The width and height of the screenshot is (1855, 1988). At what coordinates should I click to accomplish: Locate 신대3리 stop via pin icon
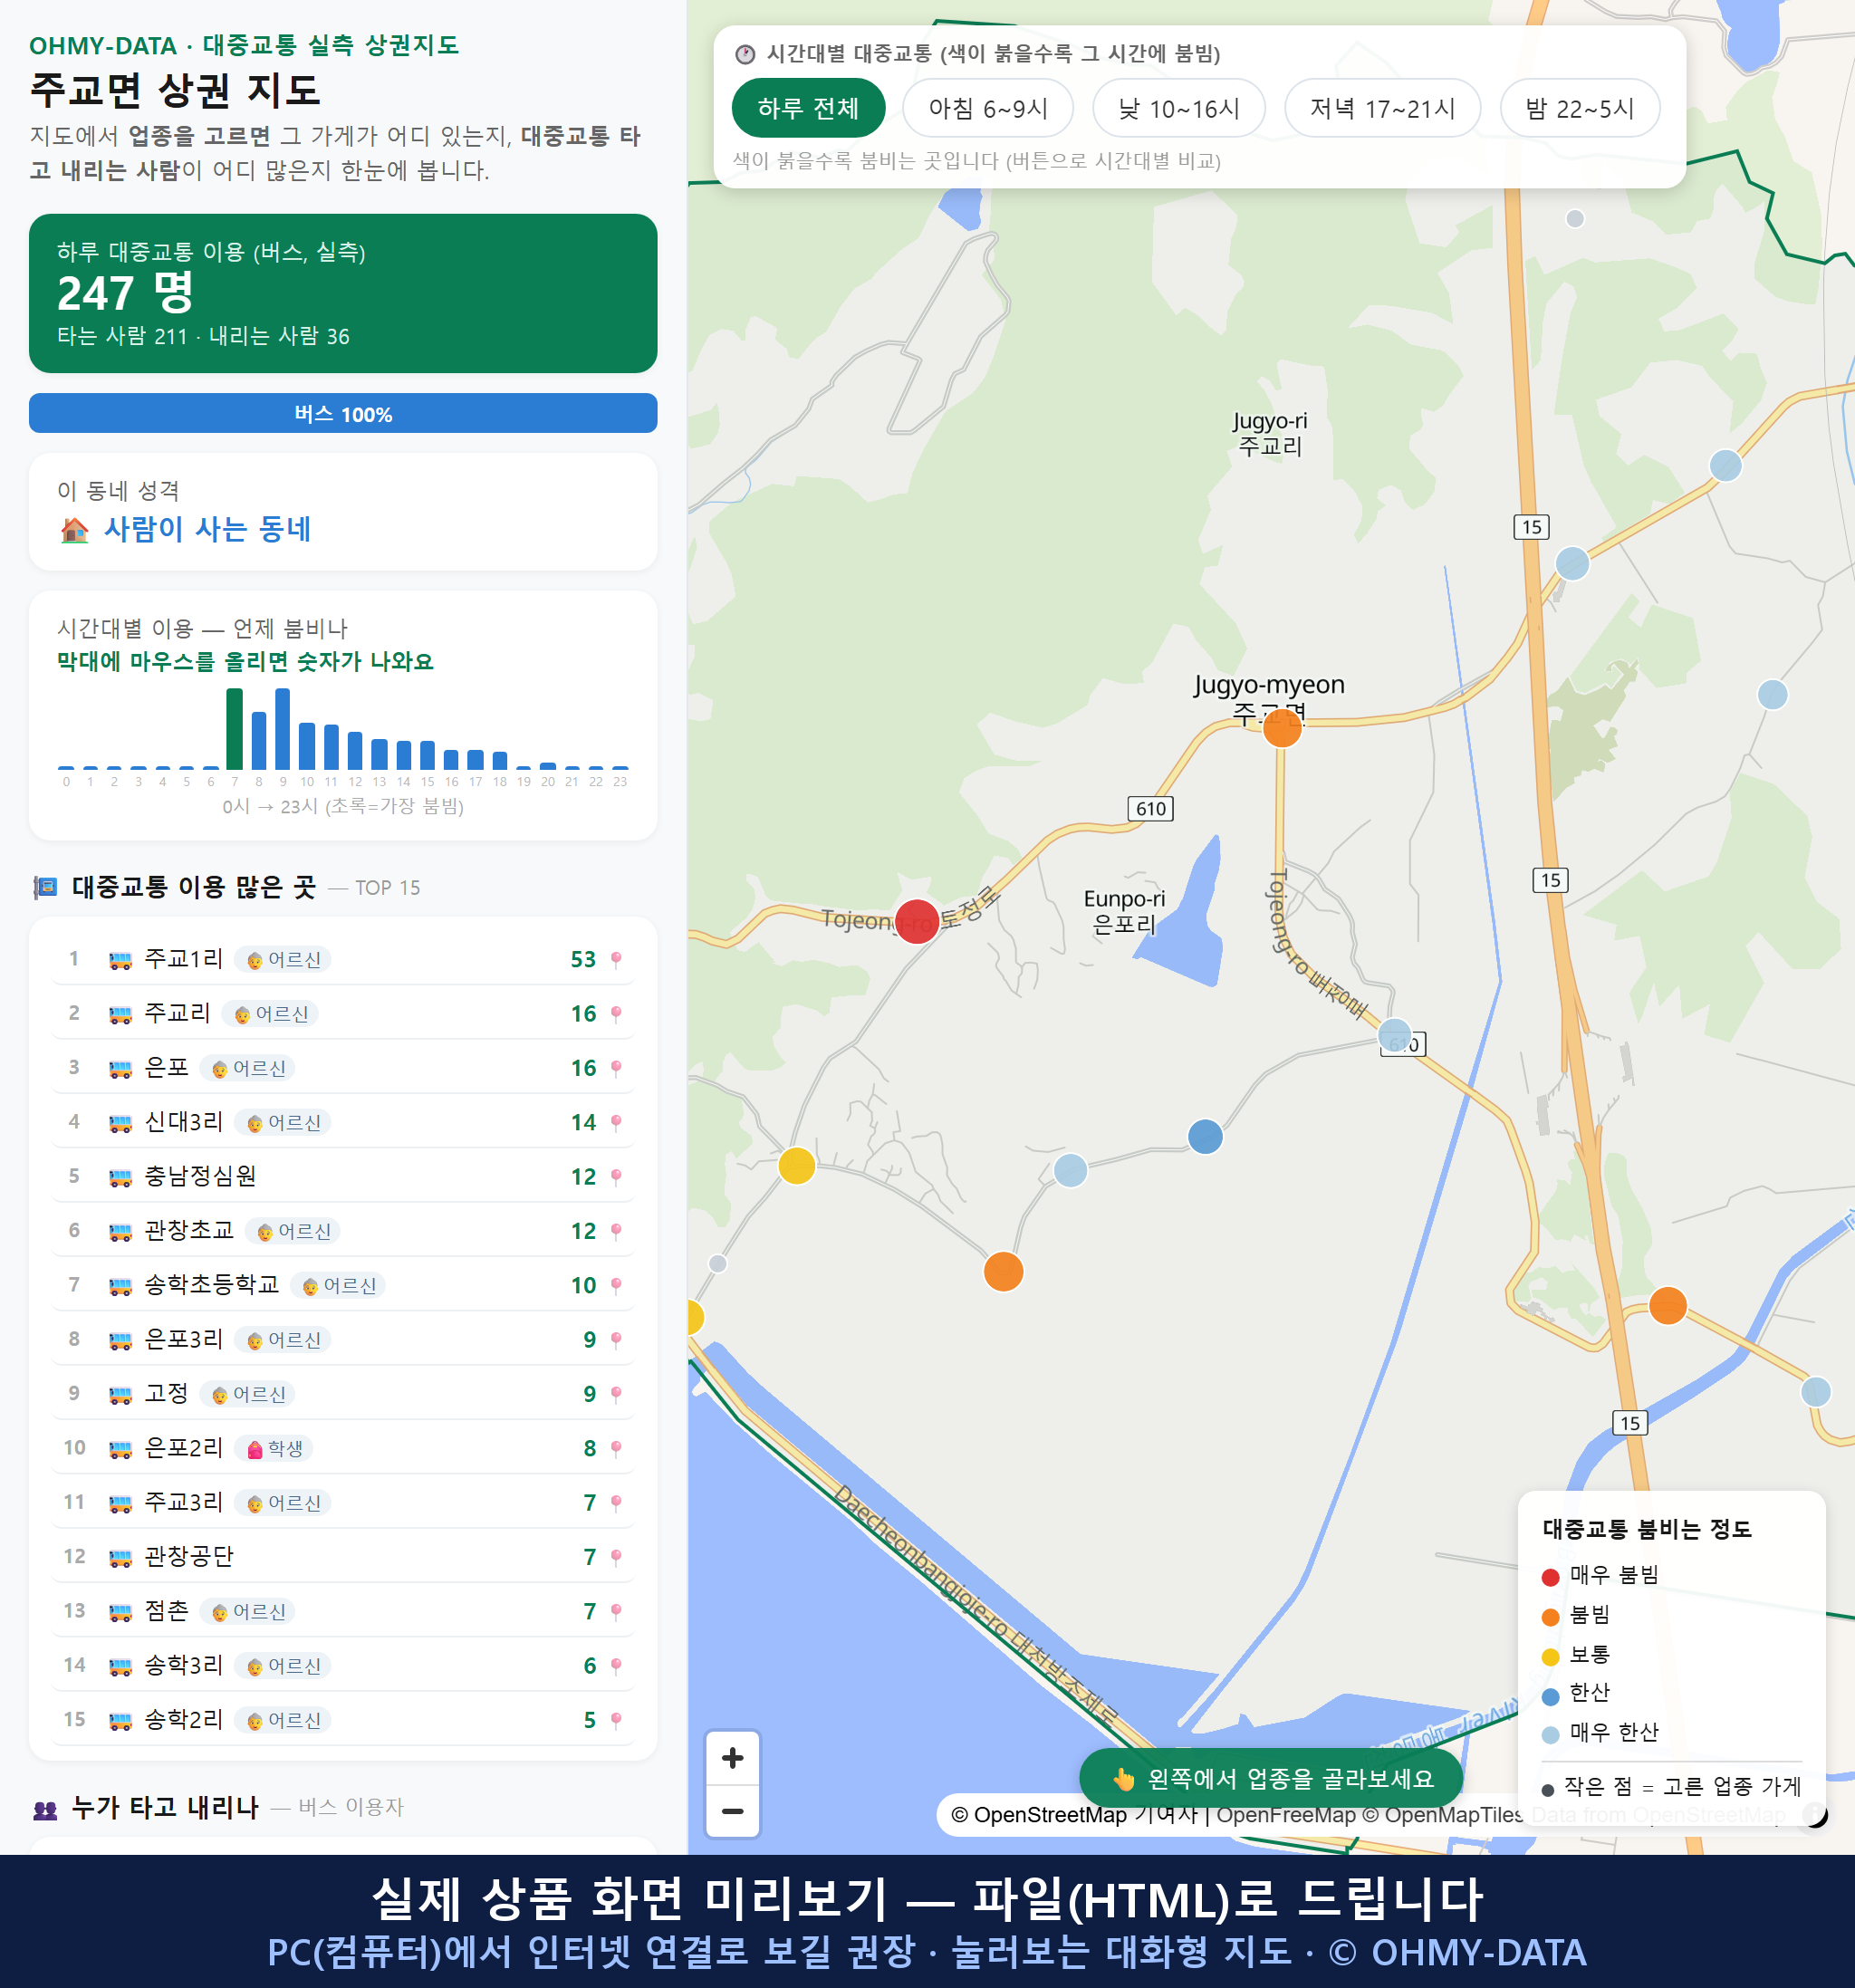tap(616, 1123)
